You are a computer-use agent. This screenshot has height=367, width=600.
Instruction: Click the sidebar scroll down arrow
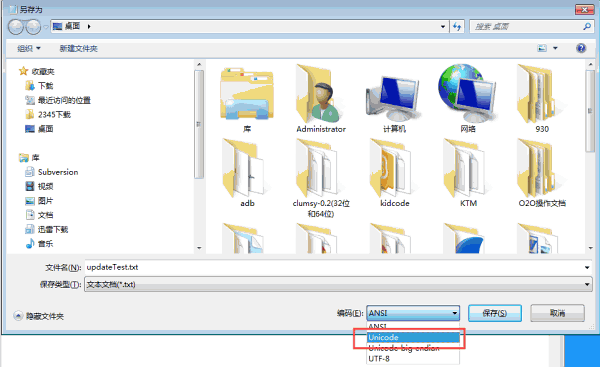pos(199,248)
